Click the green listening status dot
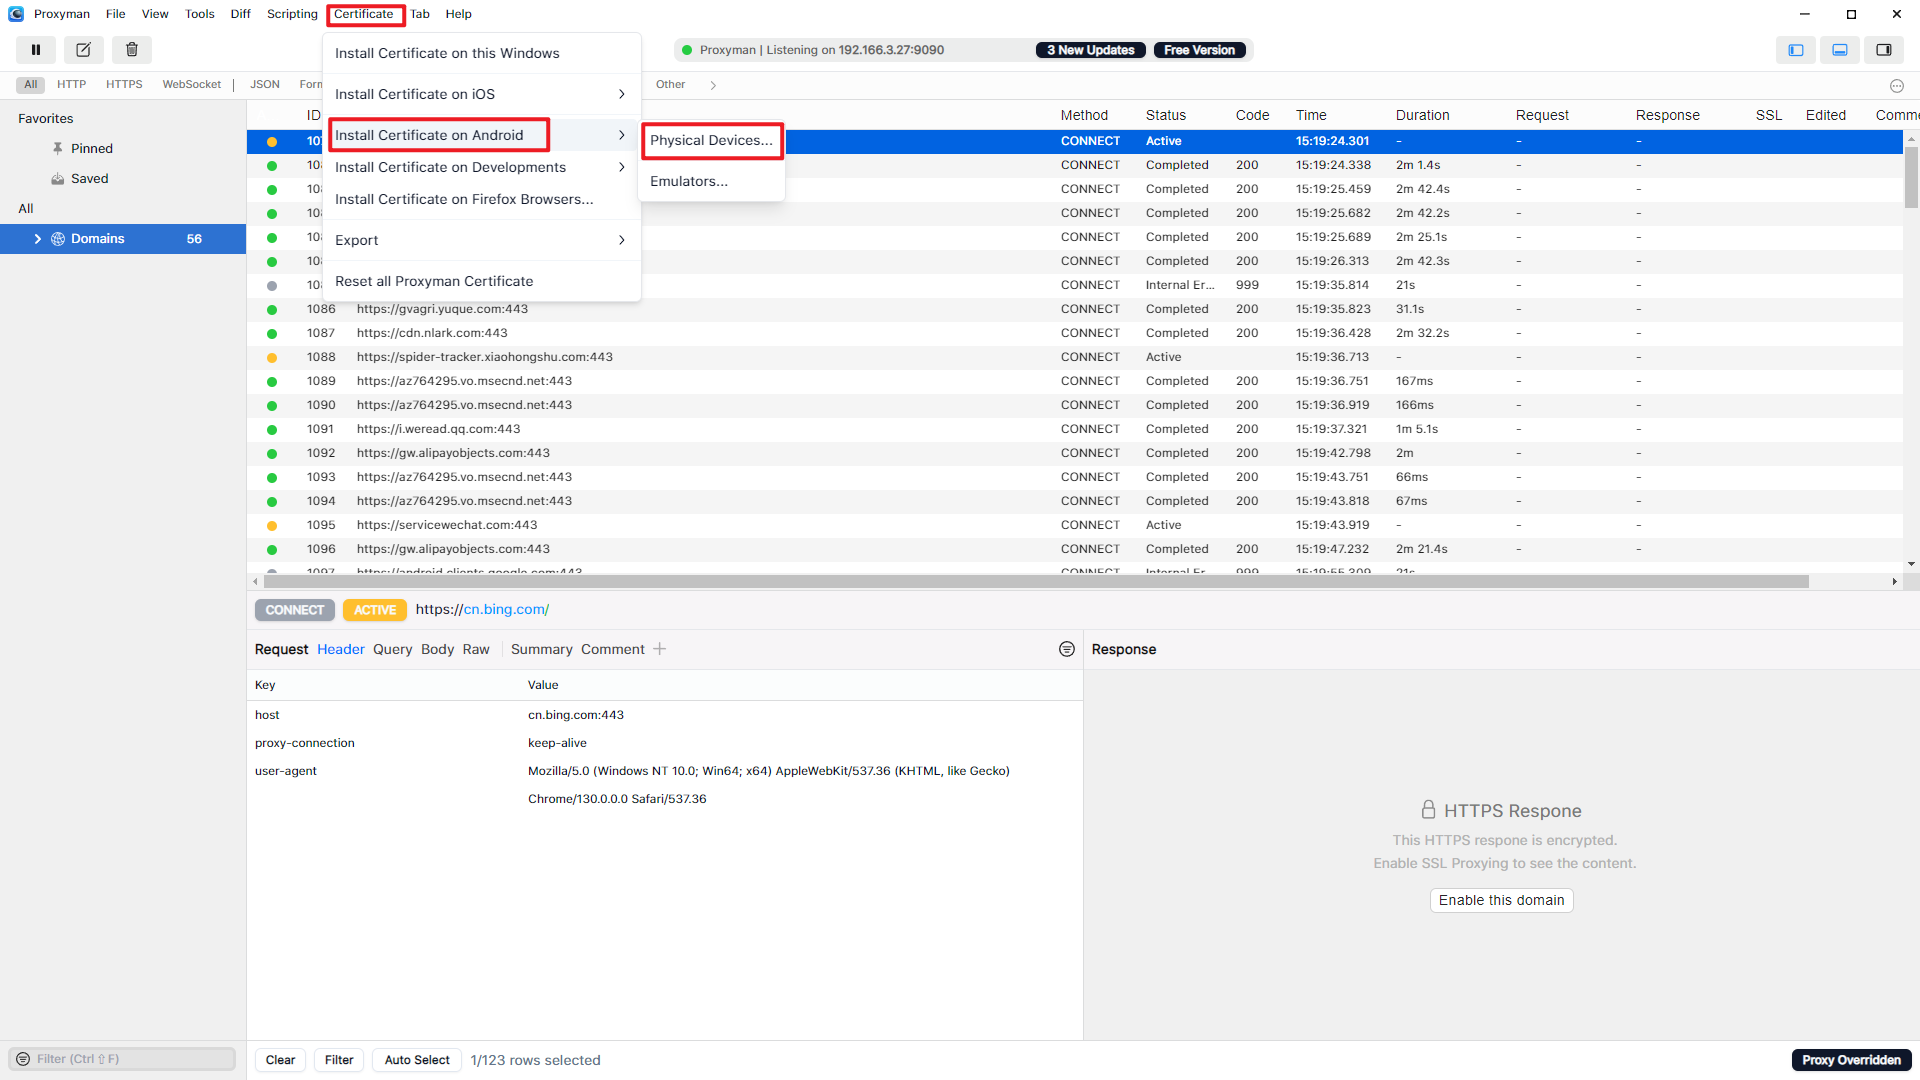This screenshot has height=1080, width=1920. click(687, 50)
